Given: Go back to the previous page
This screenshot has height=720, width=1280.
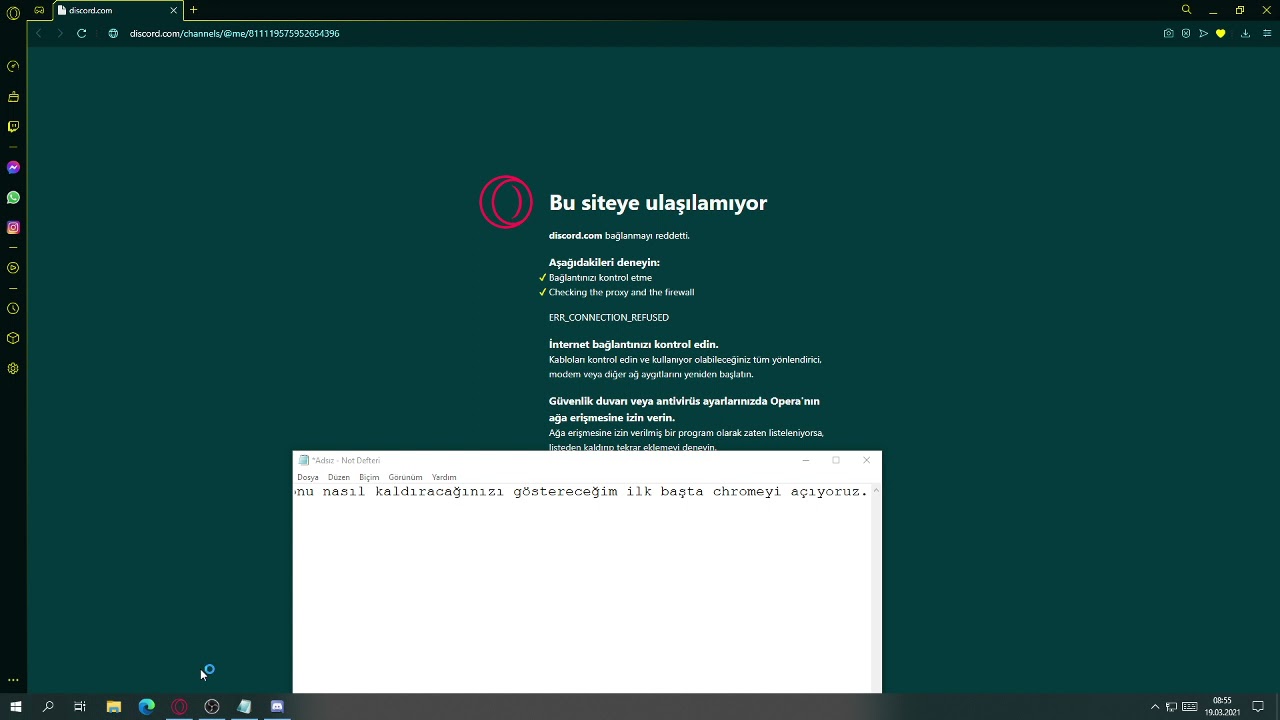Looking at the screenshot, I should (x=38, y=33).
